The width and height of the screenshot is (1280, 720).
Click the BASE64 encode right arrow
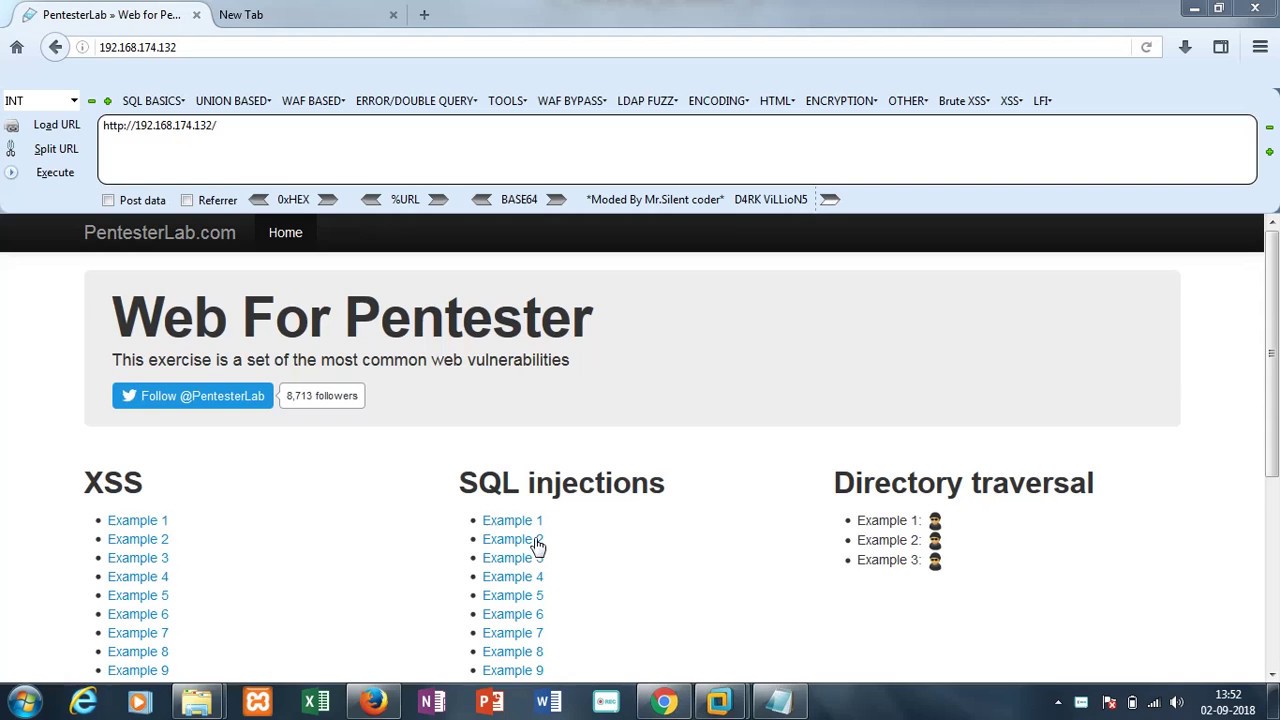[x=557, y=200]
